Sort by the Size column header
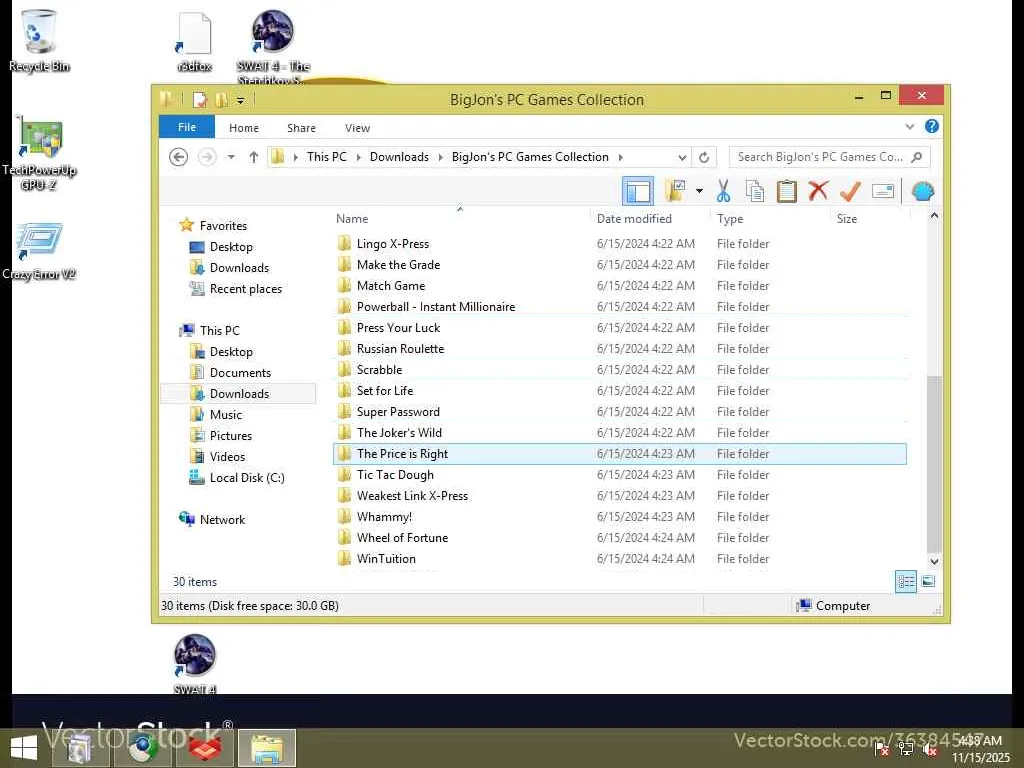 tap(846, 219)
